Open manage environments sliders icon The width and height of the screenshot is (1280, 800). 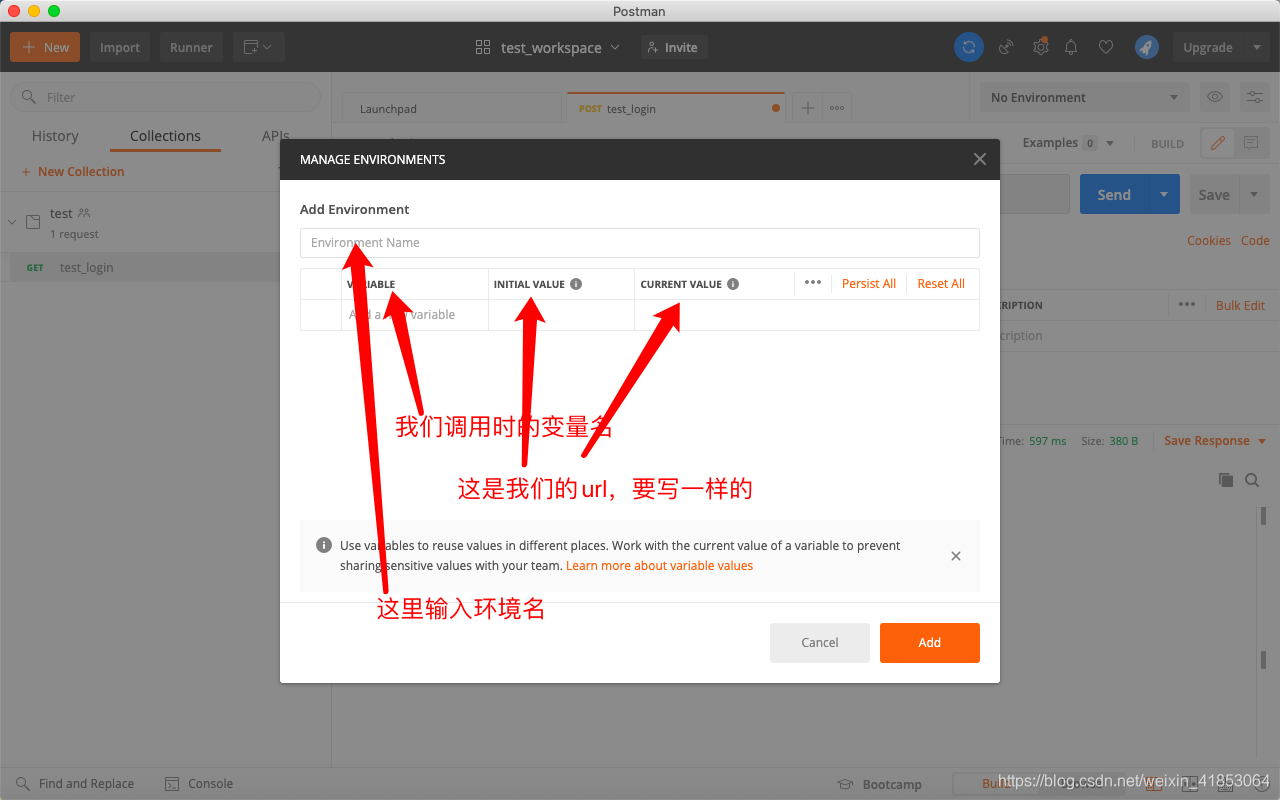tap(1254, 97)
